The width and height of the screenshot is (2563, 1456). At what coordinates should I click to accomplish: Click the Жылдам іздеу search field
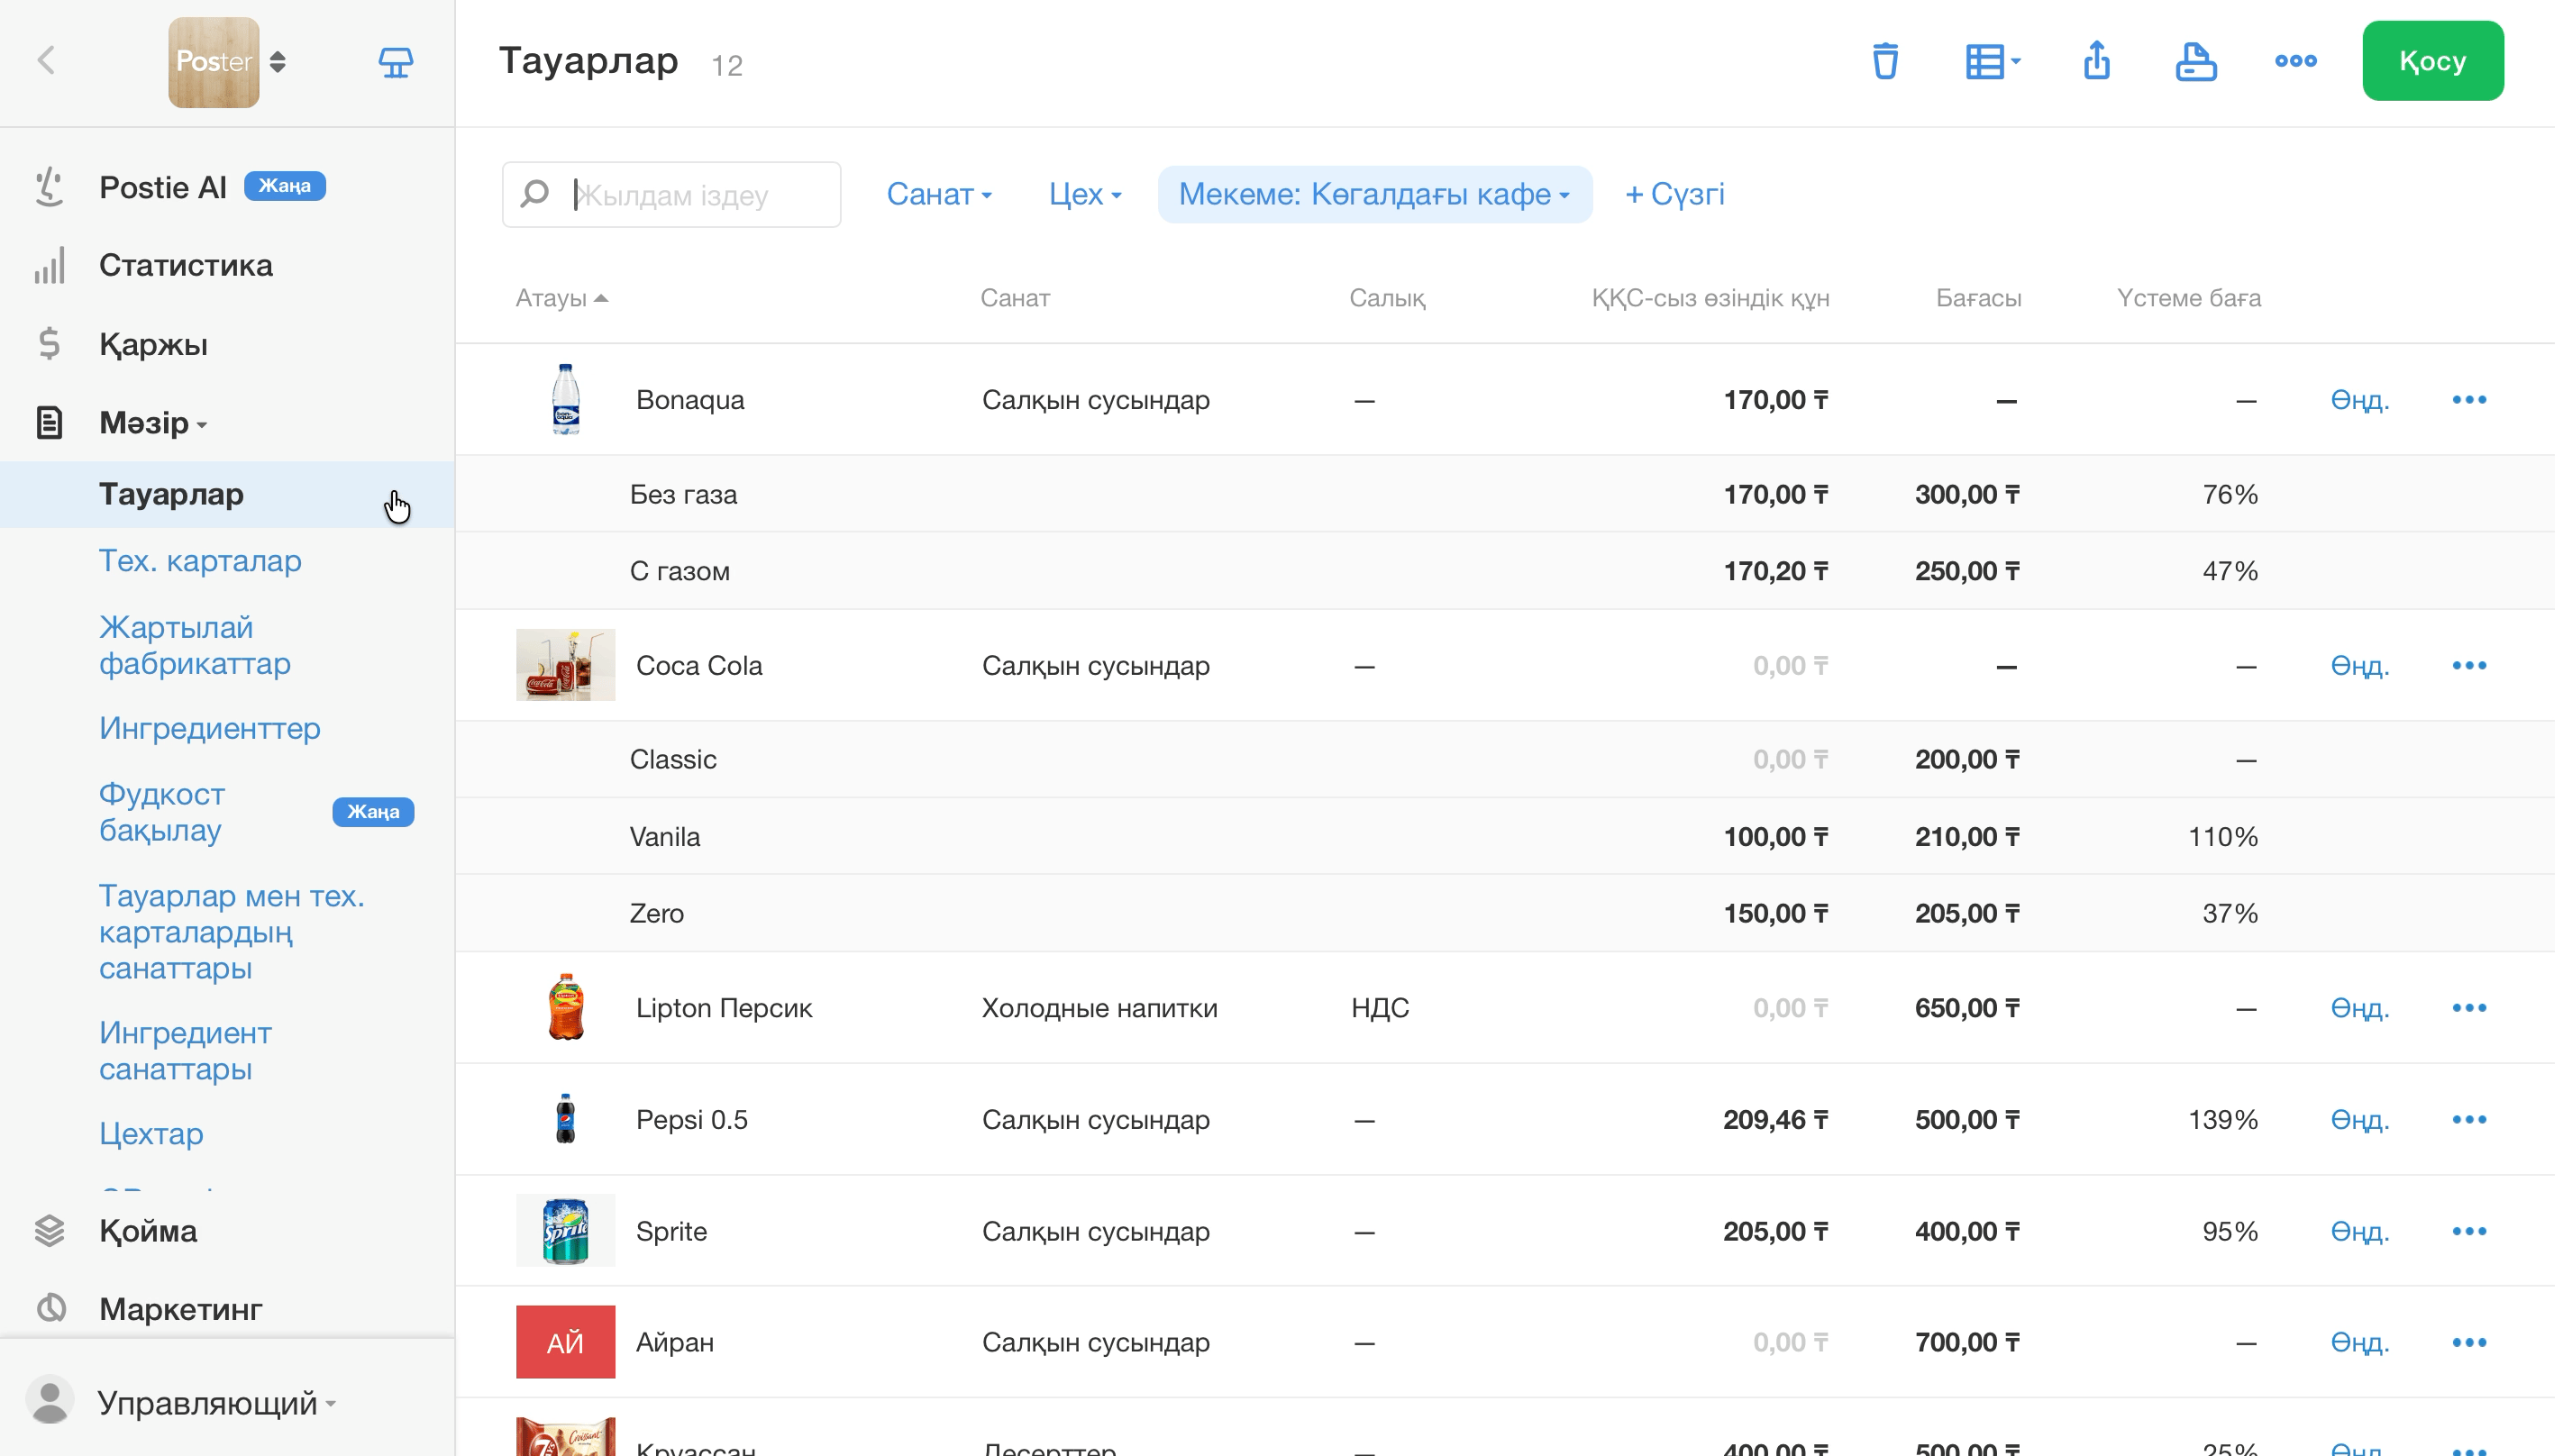(673, 195)
